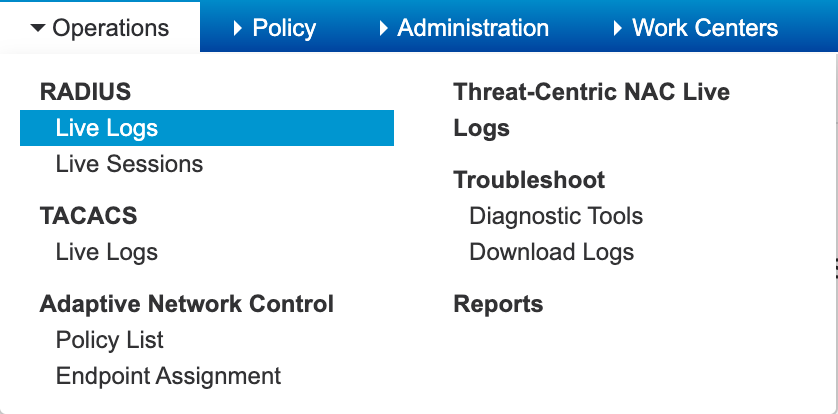The image size is (838, 414).
Task: Click the Troubleshoot section heading
Action: (529, 180)
